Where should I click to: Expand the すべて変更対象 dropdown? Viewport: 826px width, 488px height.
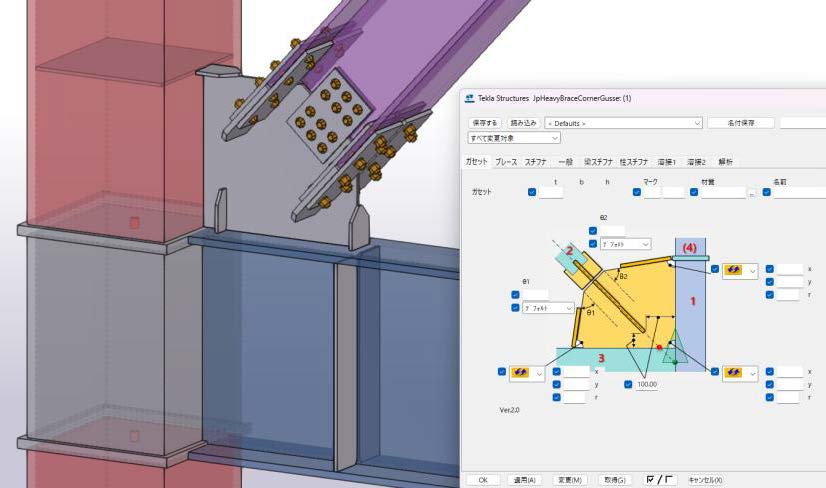click(514, 138)
